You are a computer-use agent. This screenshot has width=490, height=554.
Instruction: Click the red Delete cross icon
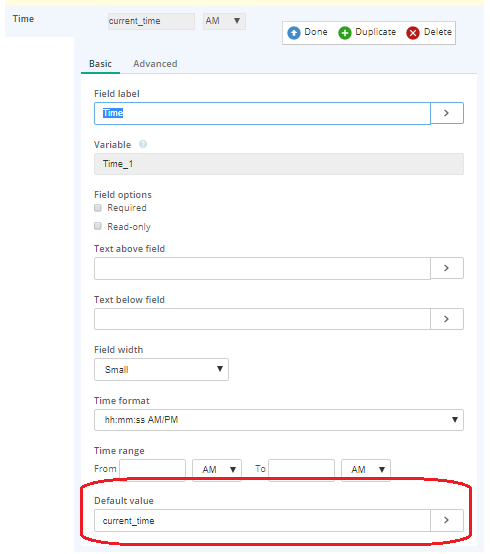(413, 33)
